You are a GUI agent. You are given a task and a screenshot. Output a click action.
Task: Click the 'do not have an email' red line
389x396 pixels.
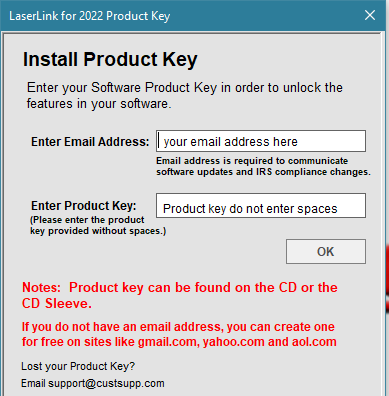(178, 327)
